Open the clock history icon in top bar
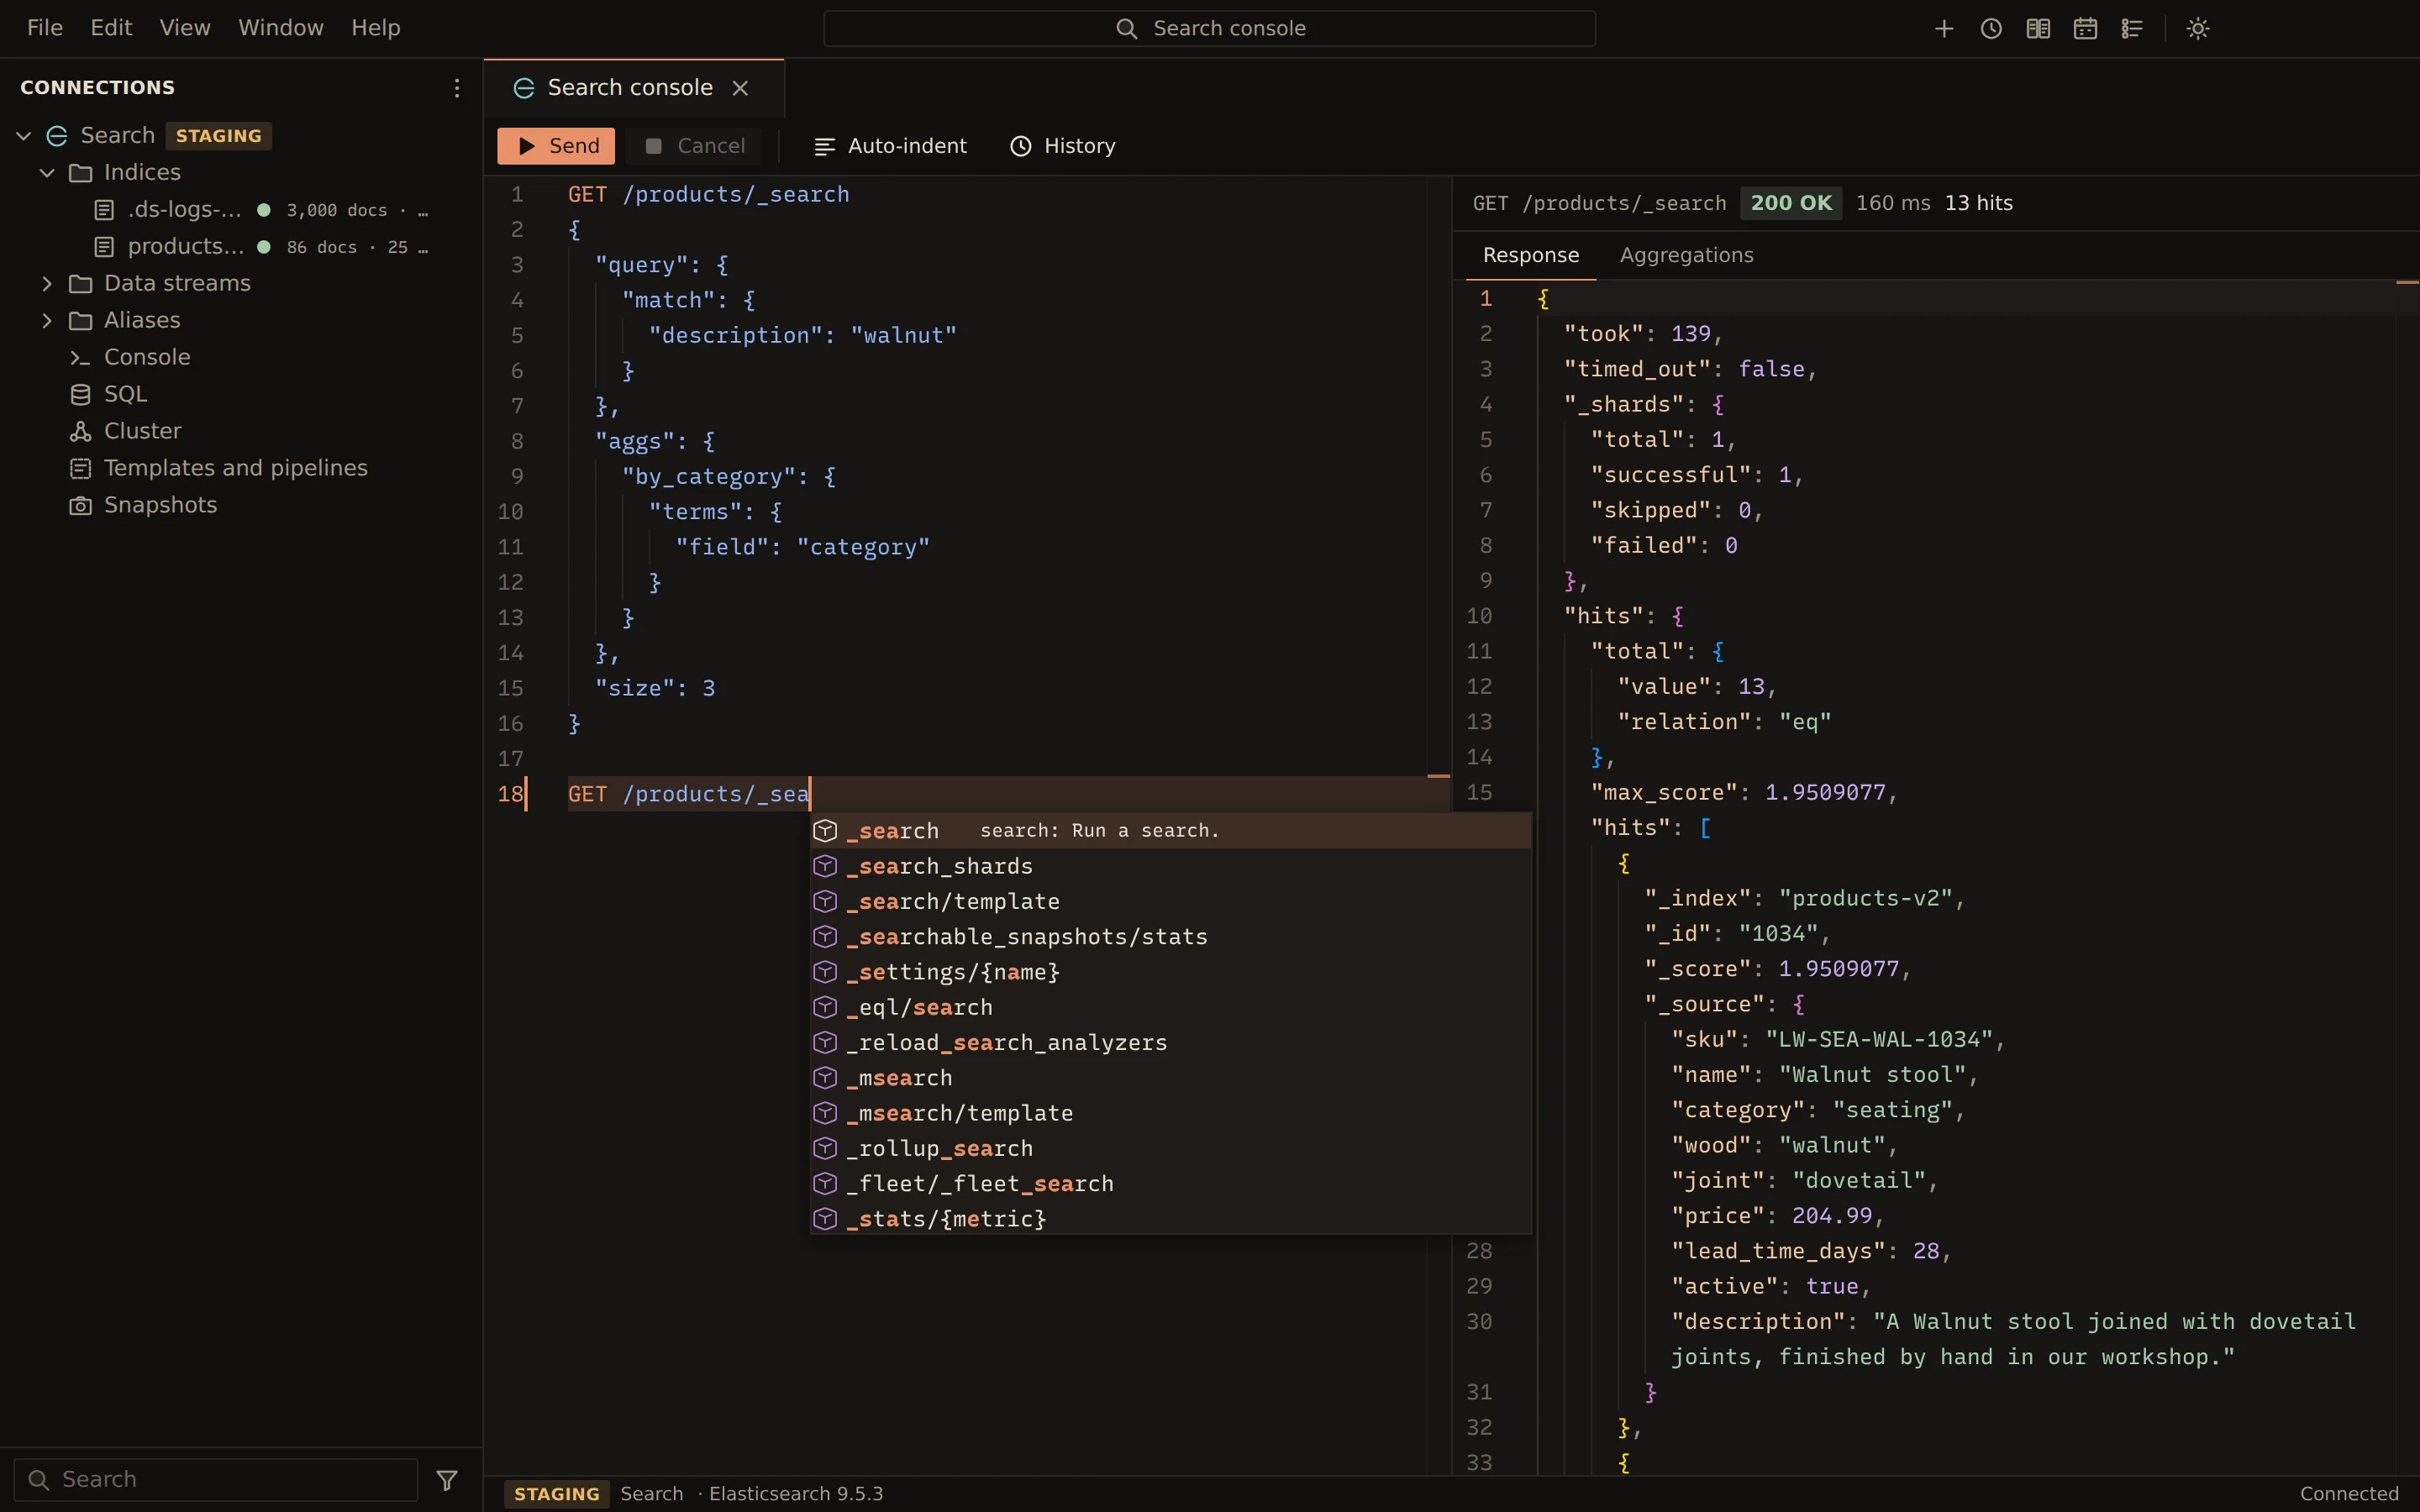 click(1990, 28)
